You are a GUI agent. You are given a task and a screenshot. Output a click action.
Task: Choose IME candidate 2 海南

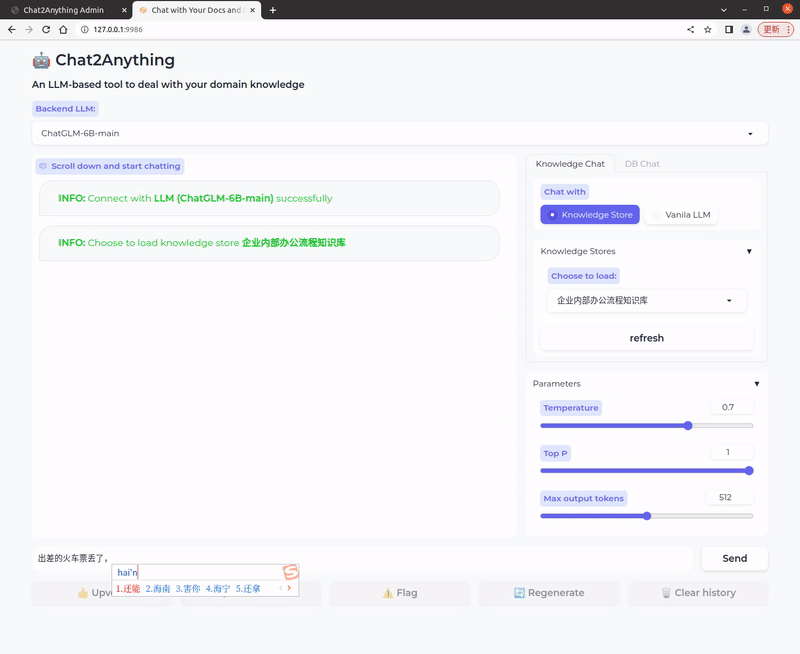coord(158,589)
